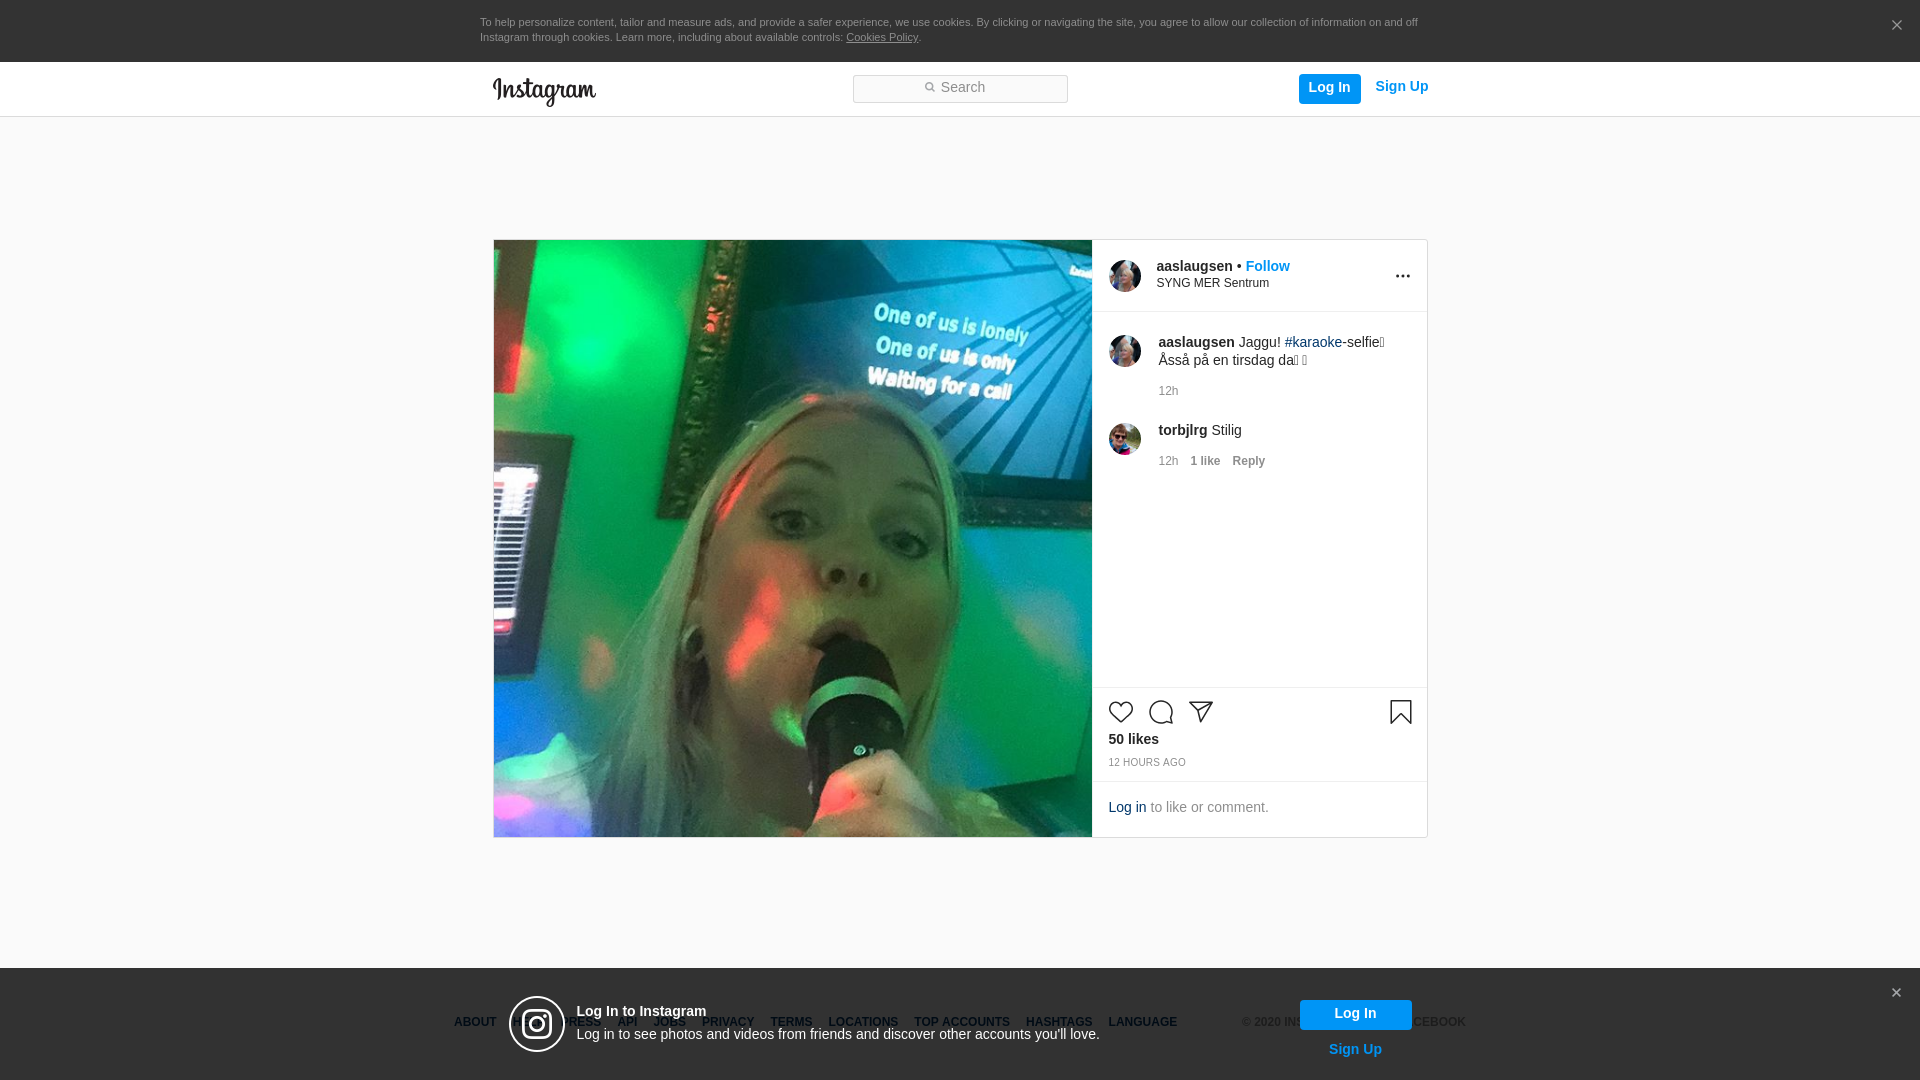
Task: Dismiss the cookie notice banner
Action: (1897, 26)
